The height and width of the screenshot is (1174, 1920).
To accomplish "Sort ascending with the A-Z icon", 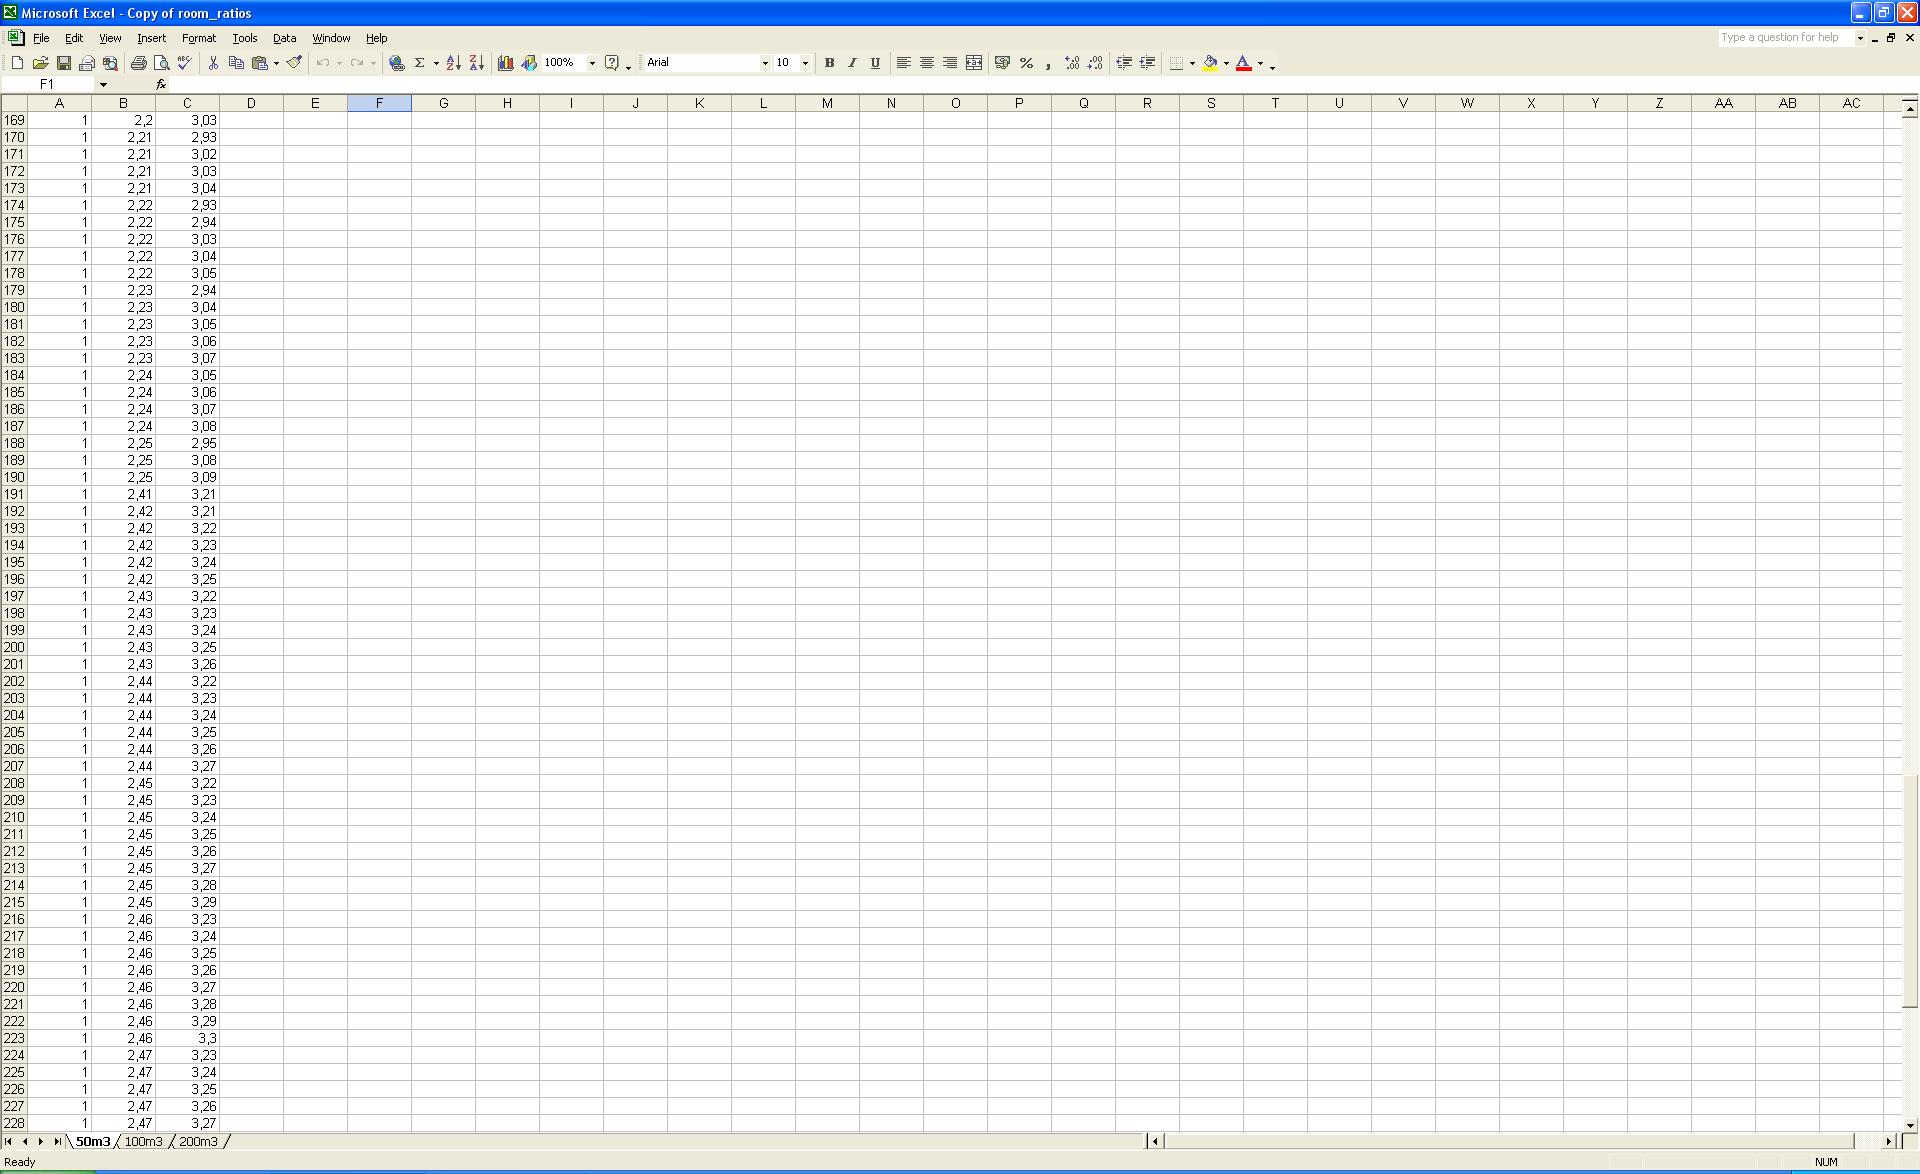I will coord(453,63).
